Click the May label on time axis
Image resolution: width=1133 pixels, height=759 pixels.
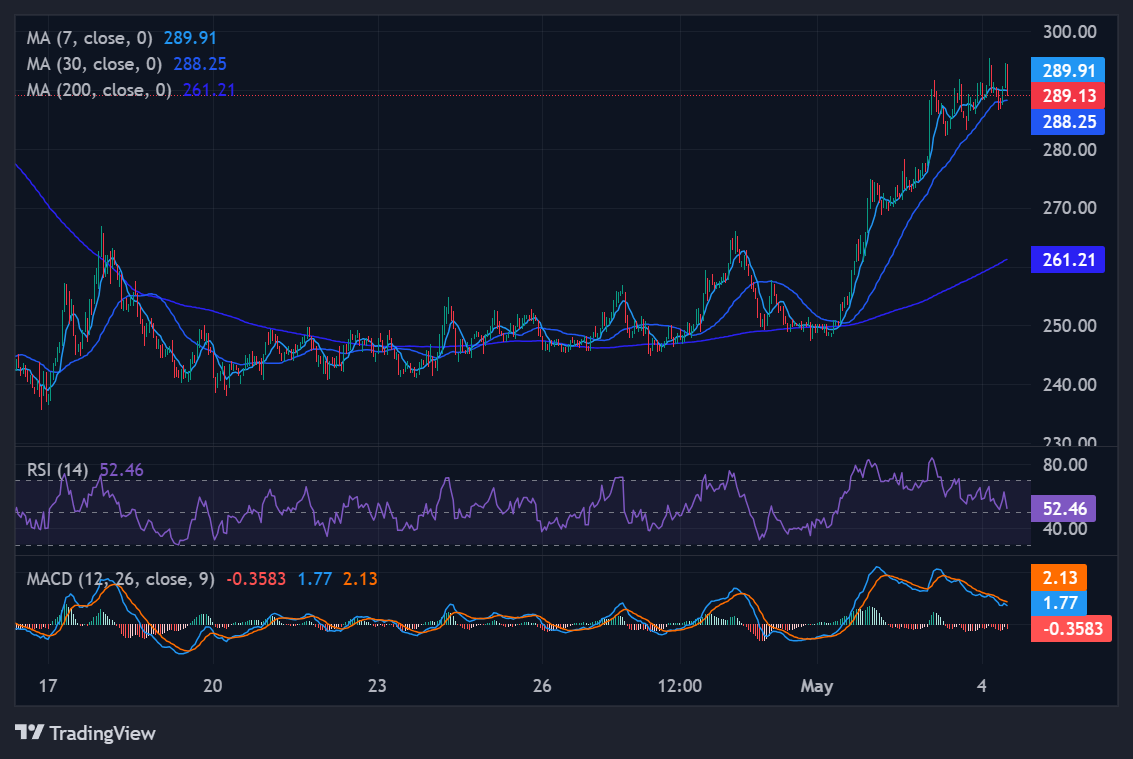(x=817, y=686)
